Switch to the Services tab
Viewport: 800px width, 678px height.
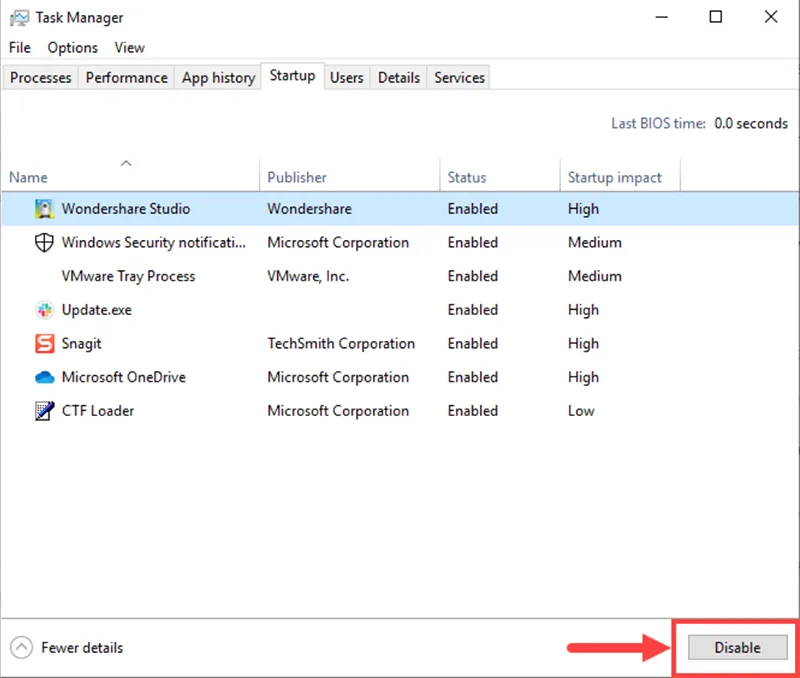point(458,77)
